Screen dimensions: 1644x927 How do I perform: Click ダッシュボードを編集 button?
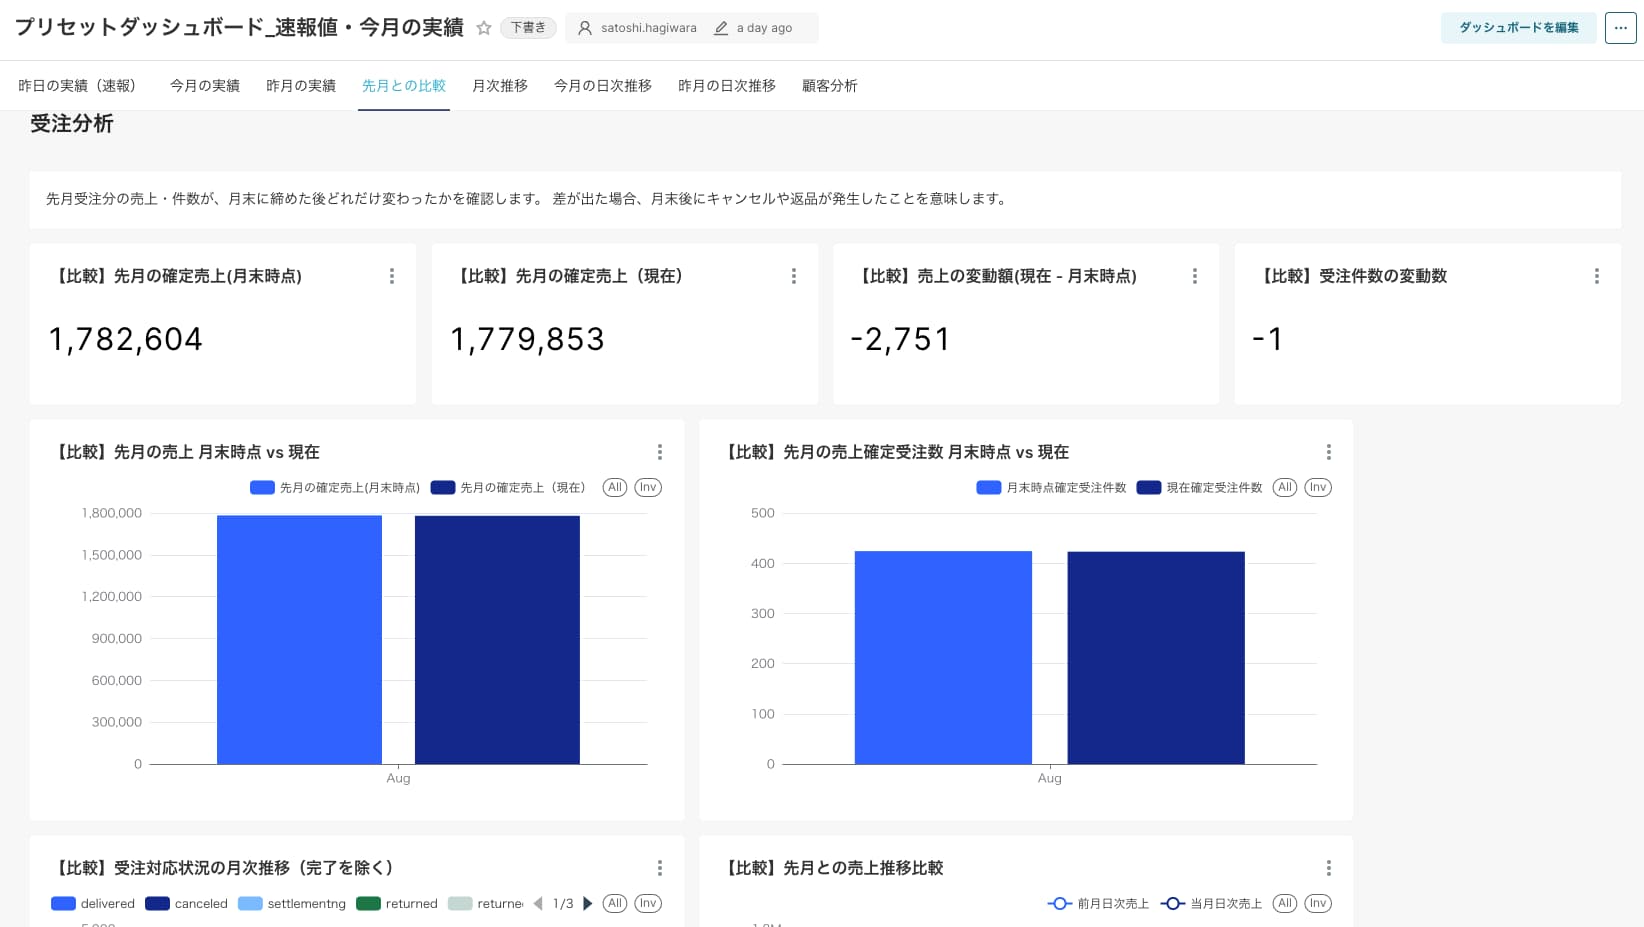(x=1518, y=28)
